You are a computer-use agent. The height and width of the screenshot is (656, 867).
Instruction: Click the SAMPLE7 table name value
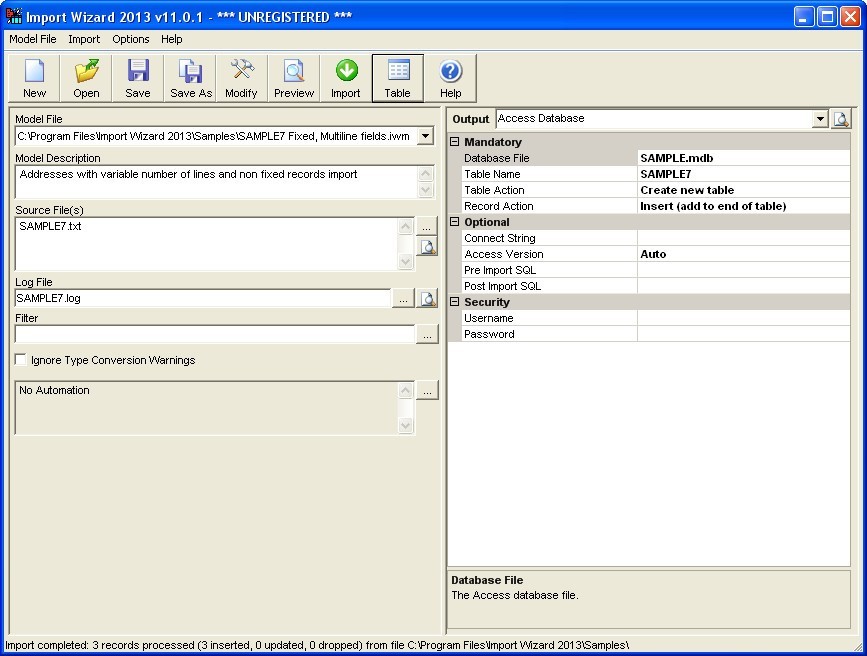click(744, 174)
